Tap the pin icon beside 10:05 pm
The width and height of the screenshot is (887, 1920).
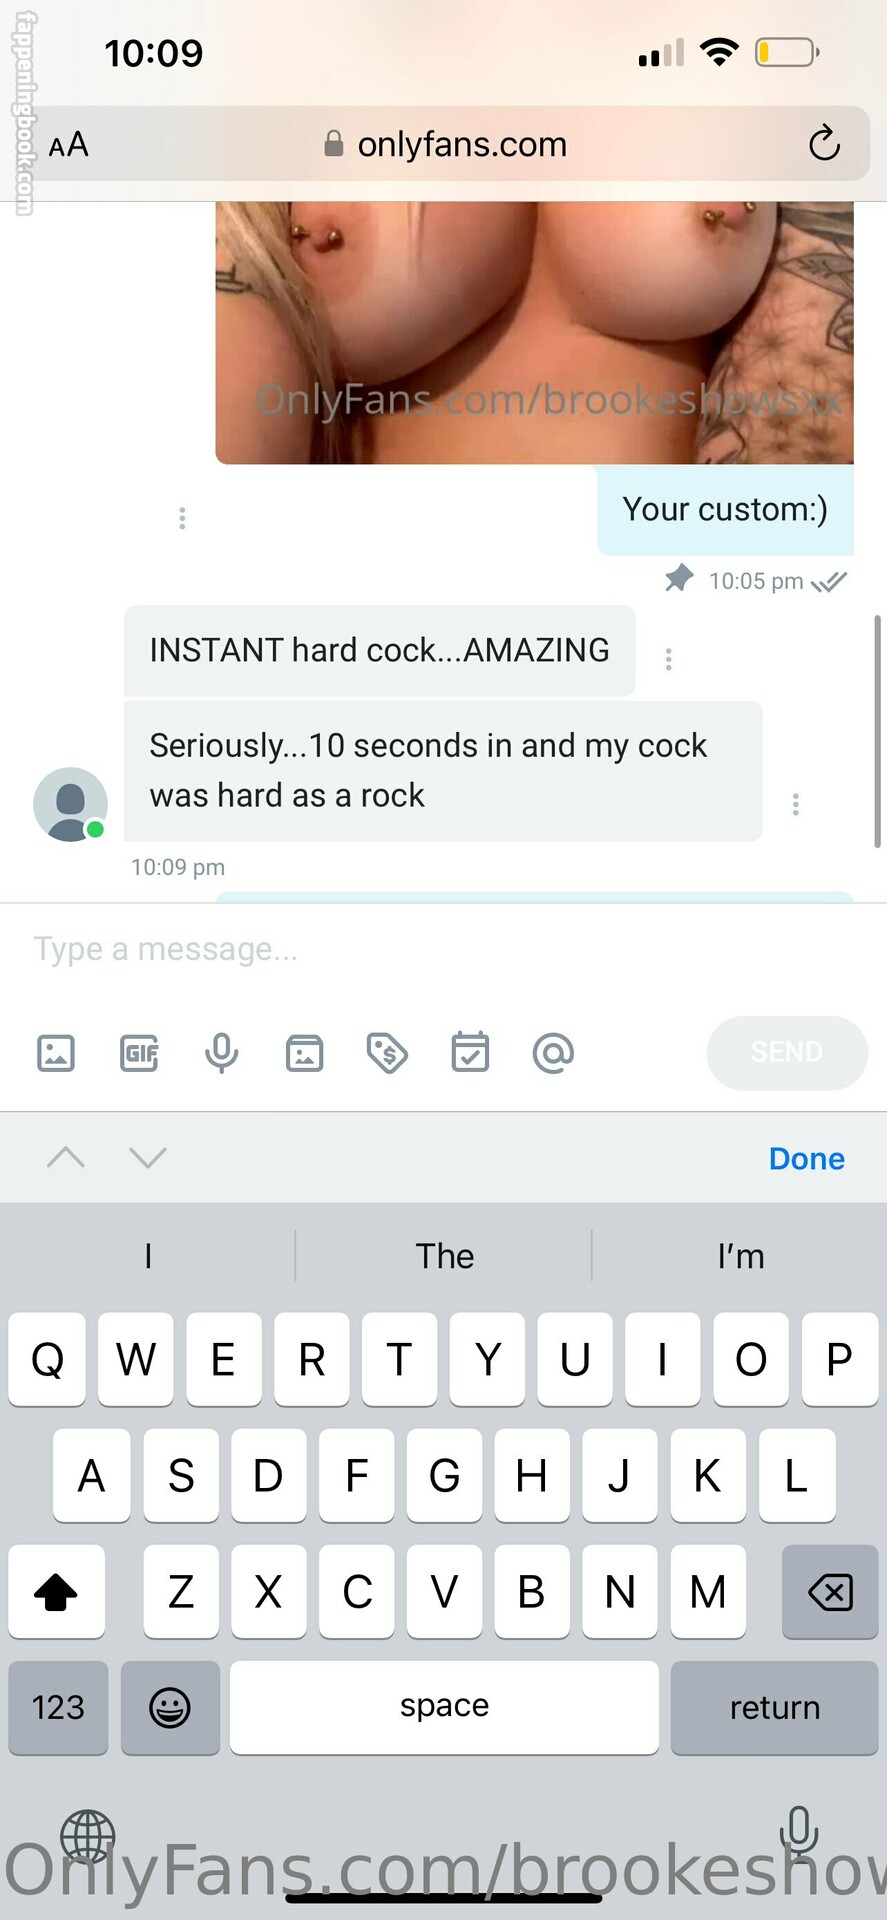(679, 578)
